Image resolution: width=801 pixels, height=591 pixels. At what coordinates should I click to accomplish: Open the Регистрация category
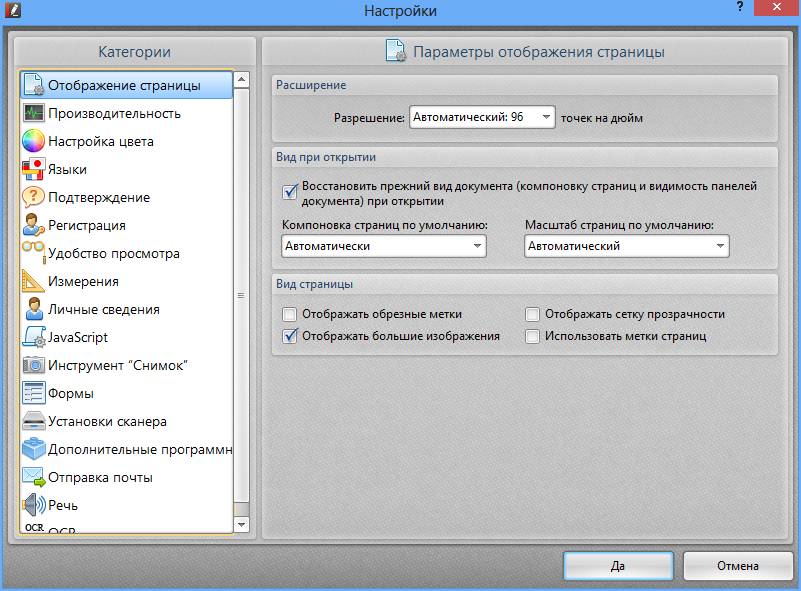coord(127,225)
